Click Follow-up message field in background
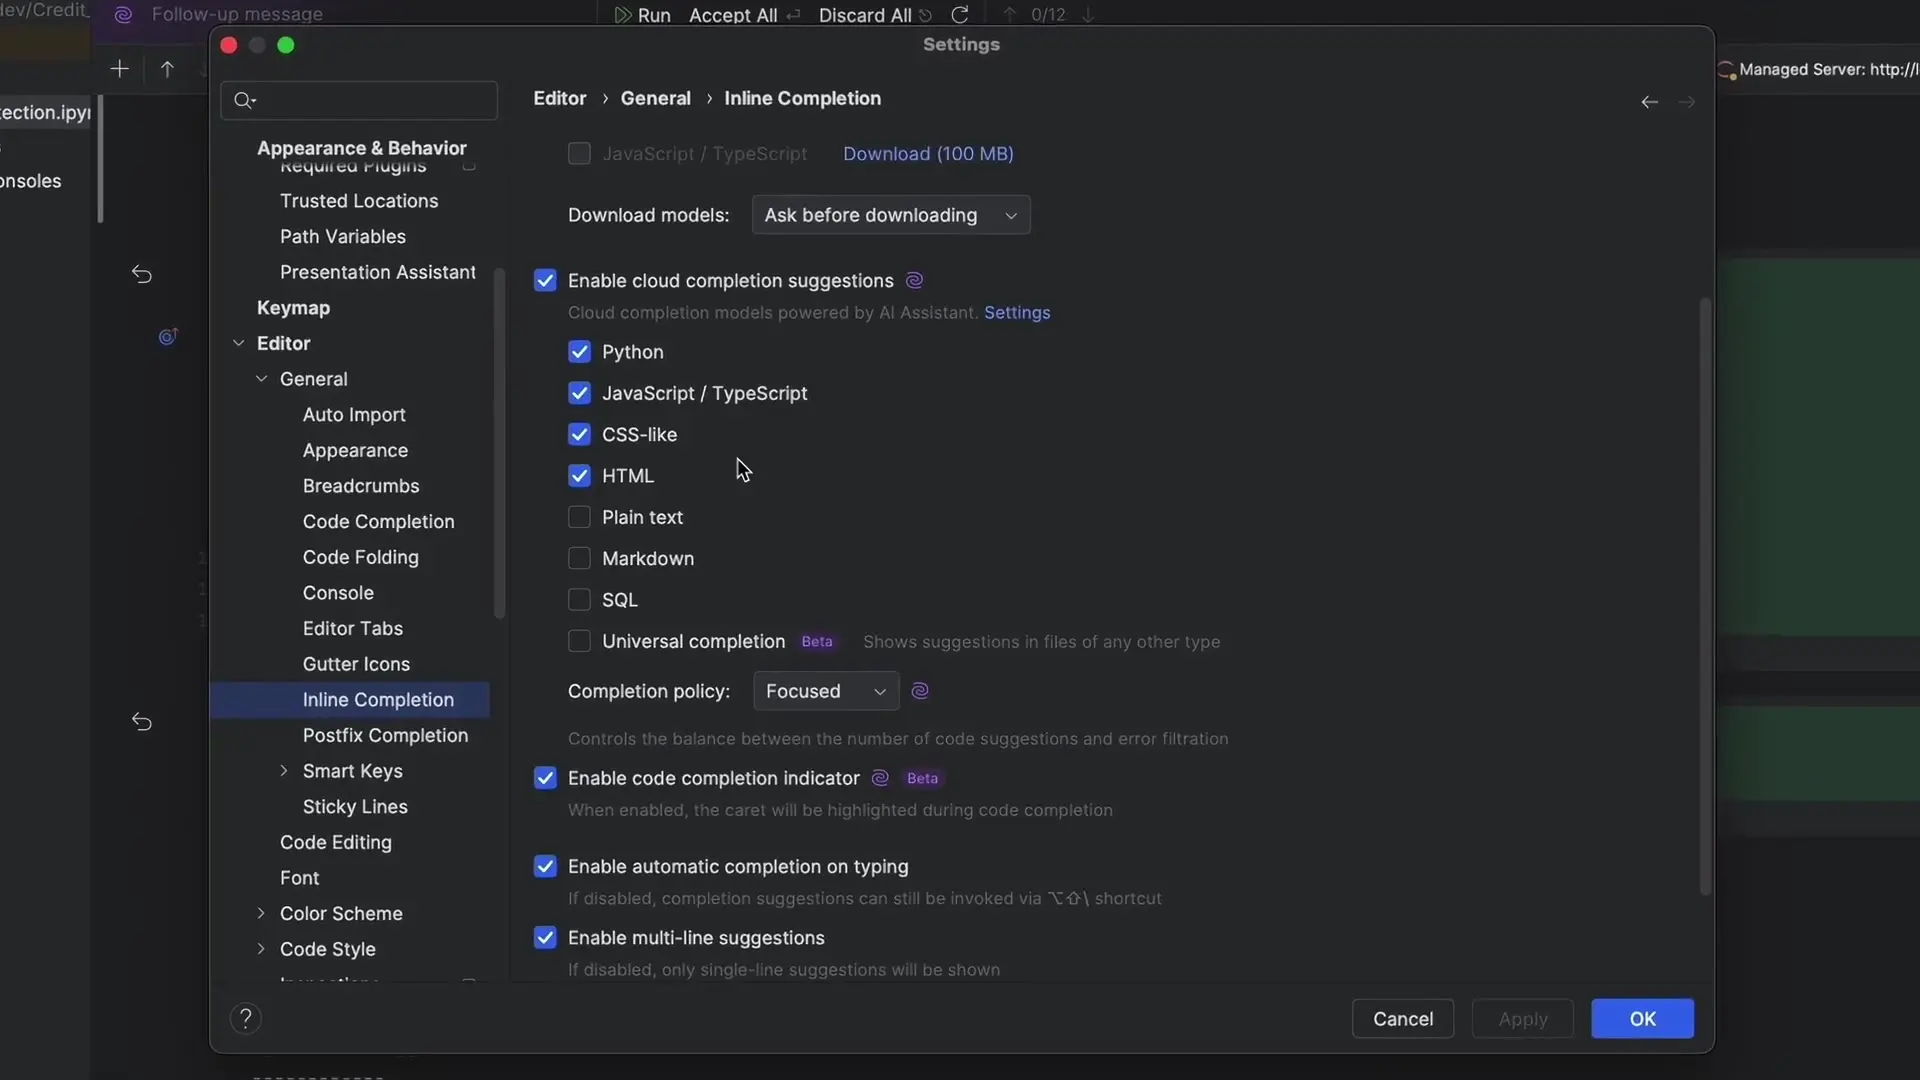Image resolution: width=1920 pixels, height=1080 pixels. (x=237, y=15)
